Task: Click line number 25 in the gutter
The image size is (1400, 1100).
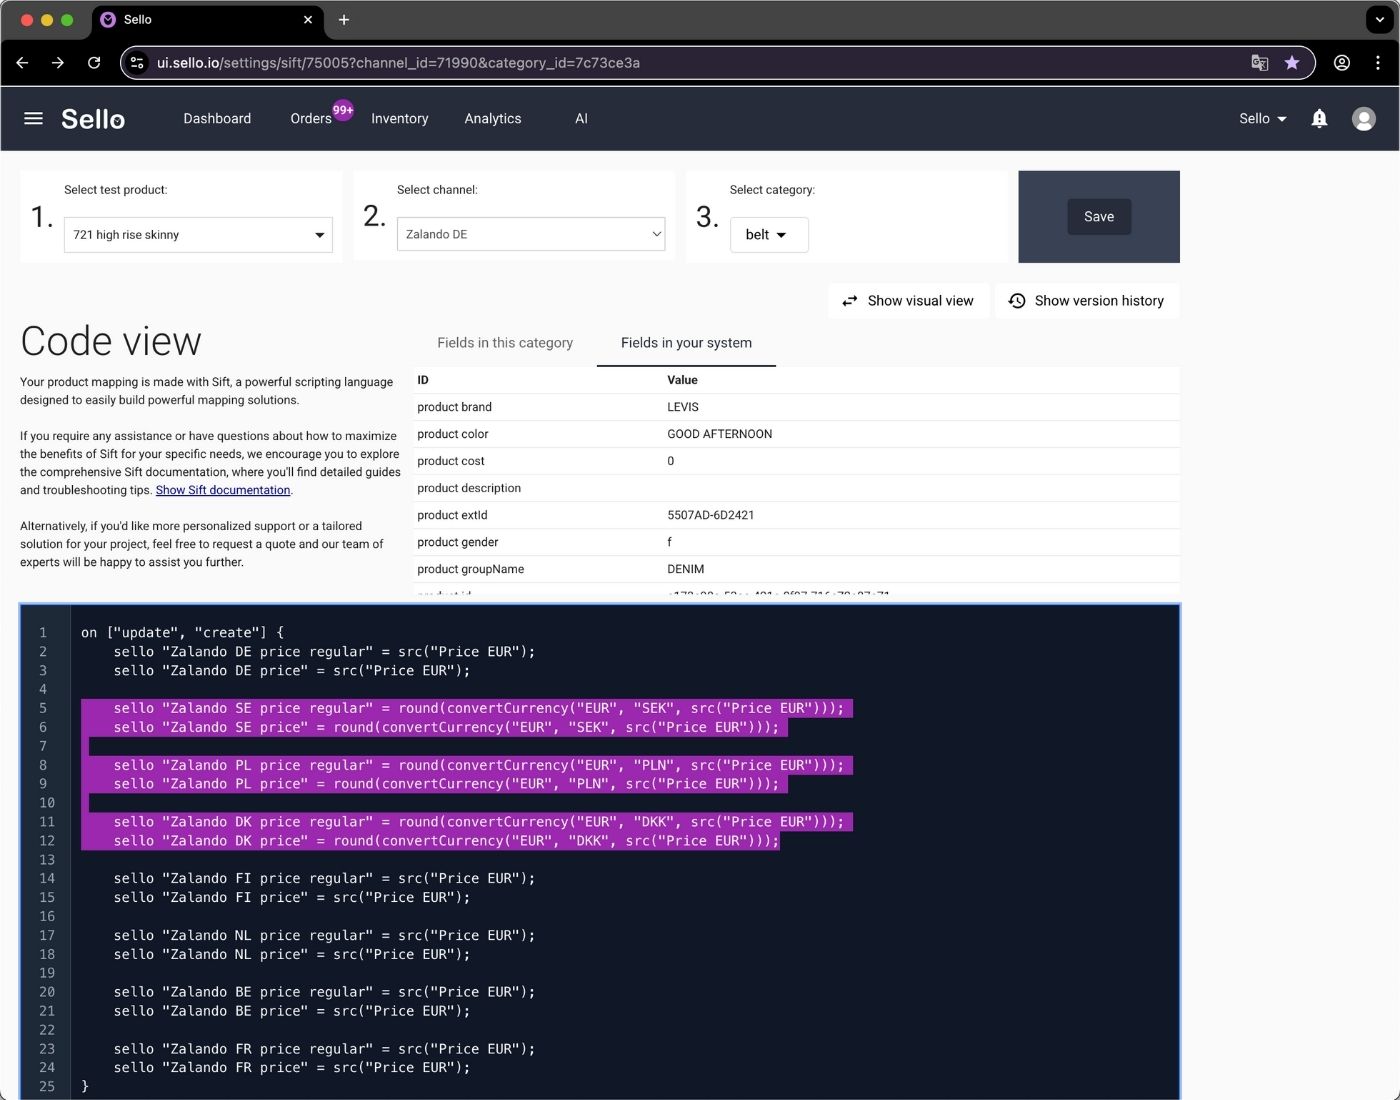Action: tap(47, 1087)
